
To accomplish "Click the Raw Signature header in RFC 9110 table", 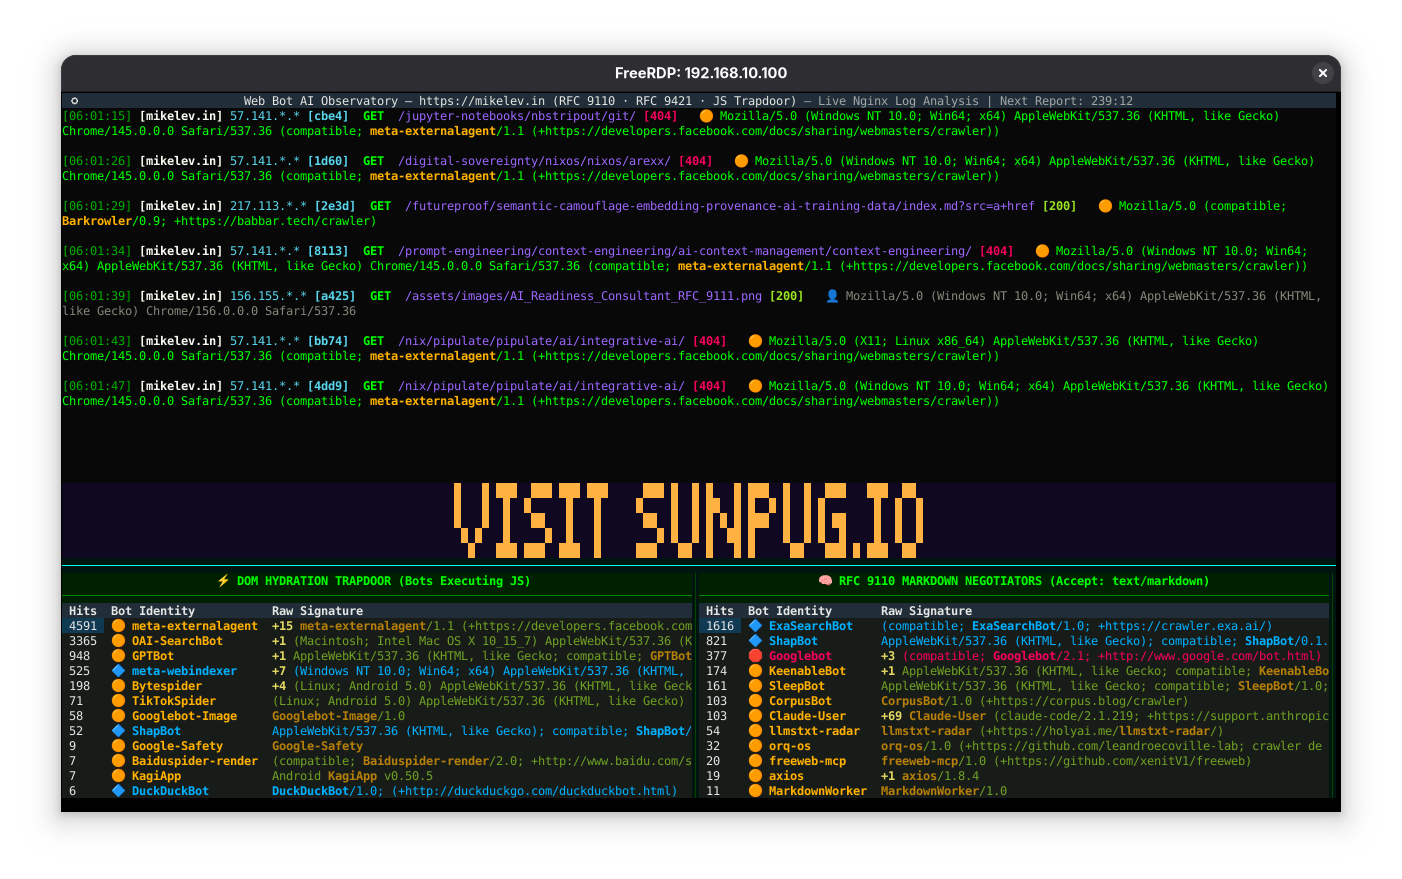I will [926, 611].
